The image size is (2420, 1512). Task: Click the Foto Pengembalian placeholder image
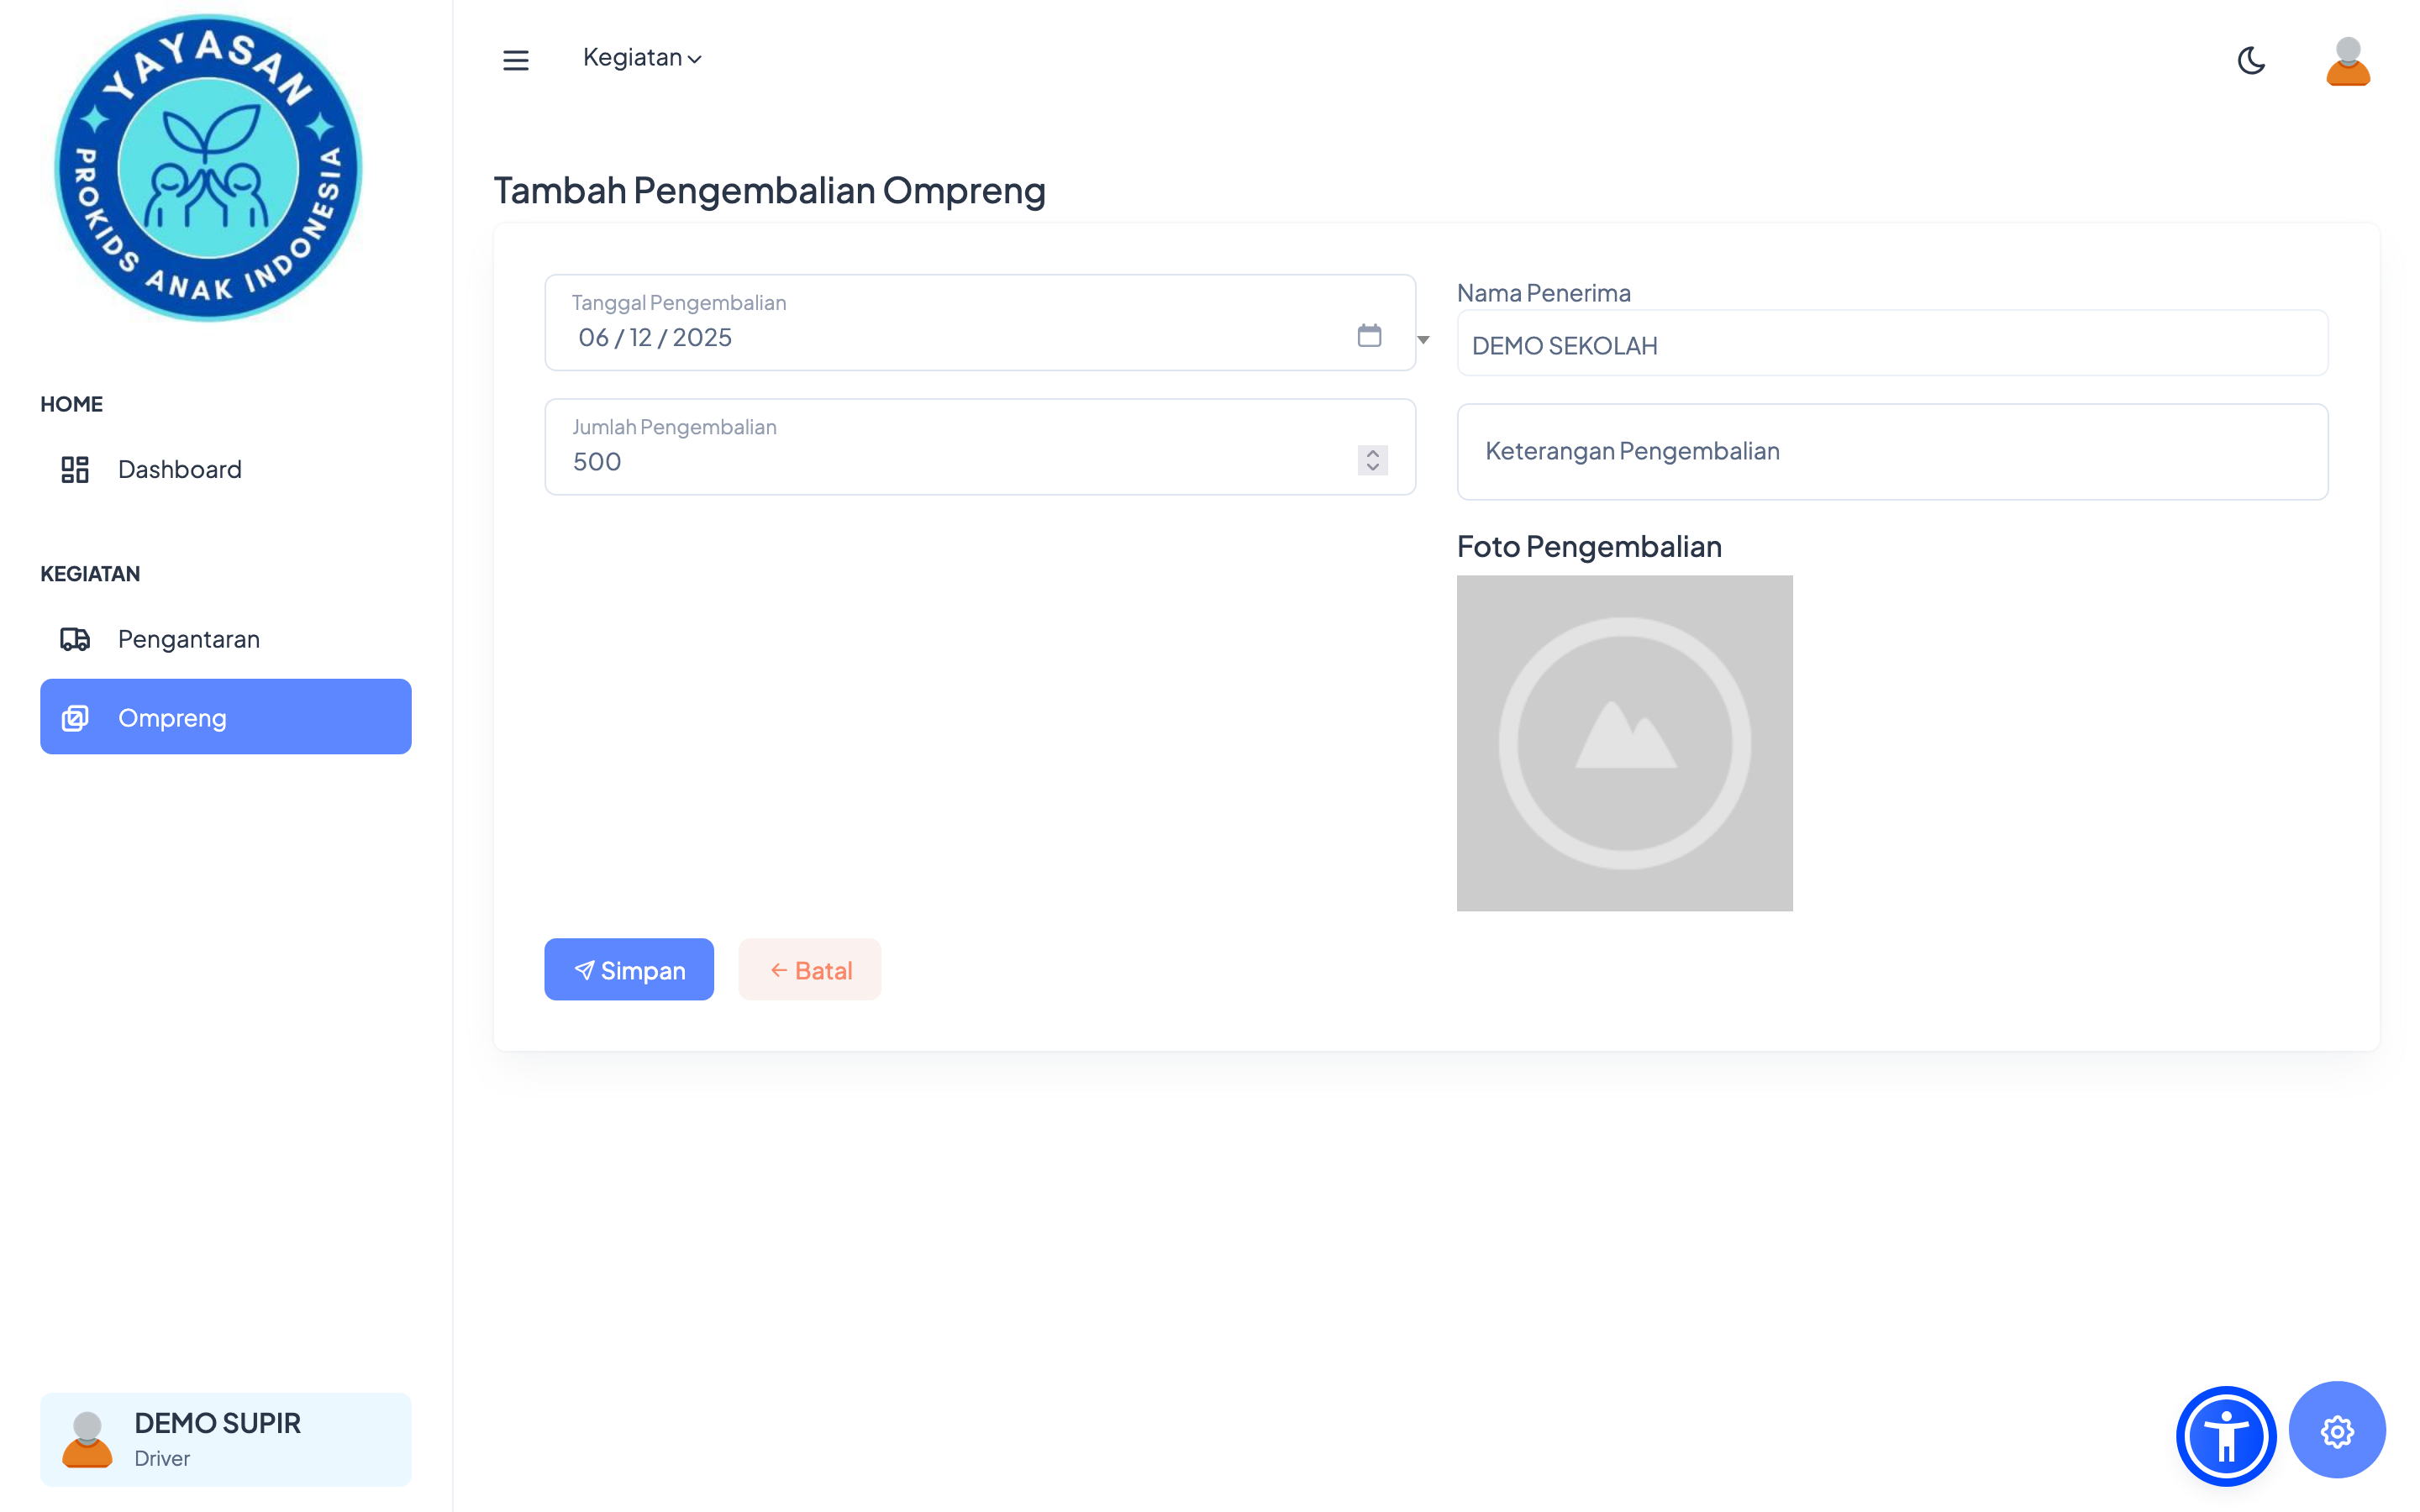click(x=1624, y=743)
